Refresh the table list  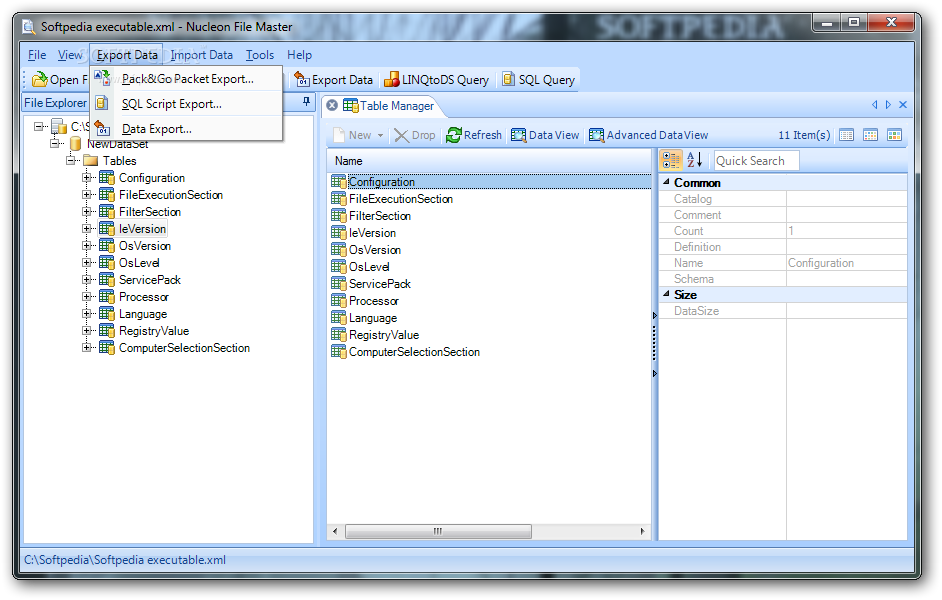(474, 135)
